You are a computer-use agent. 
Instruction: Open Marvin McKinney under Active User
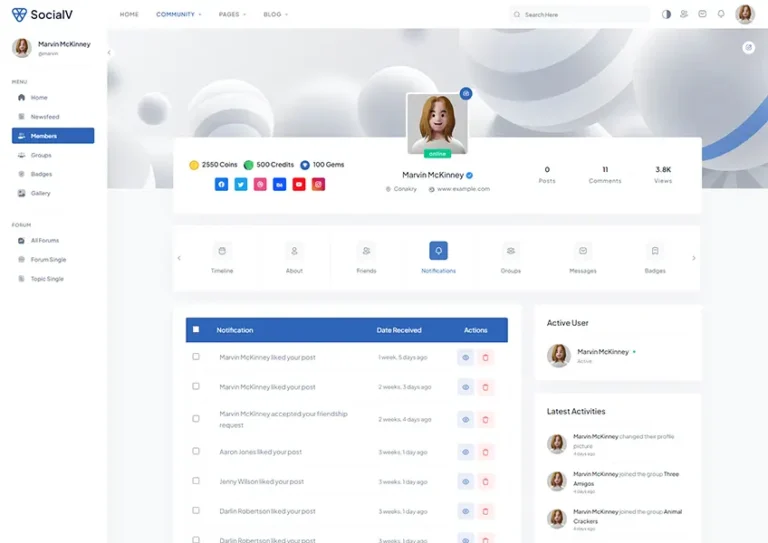coord(603,352)
